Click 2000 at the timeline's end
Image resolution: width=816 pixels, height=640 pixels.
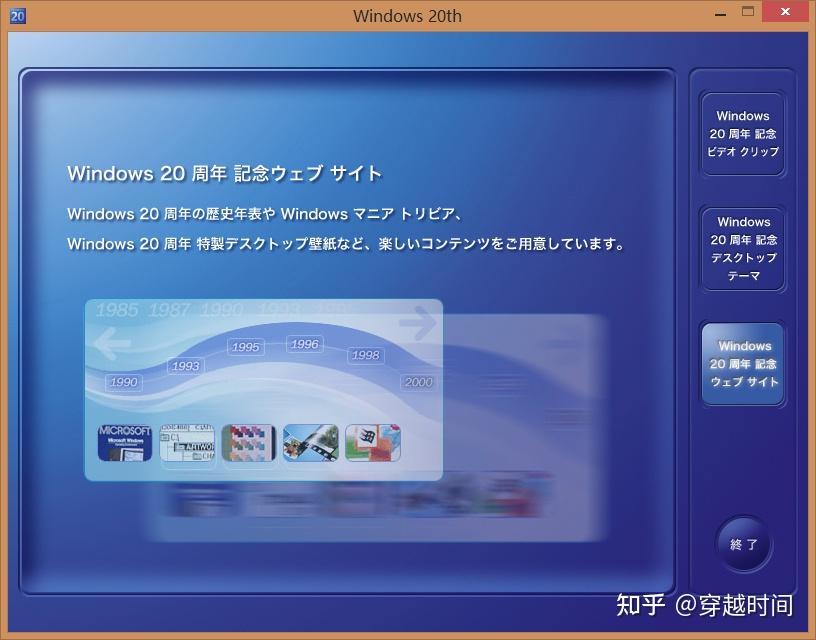(x=418, y=382)
